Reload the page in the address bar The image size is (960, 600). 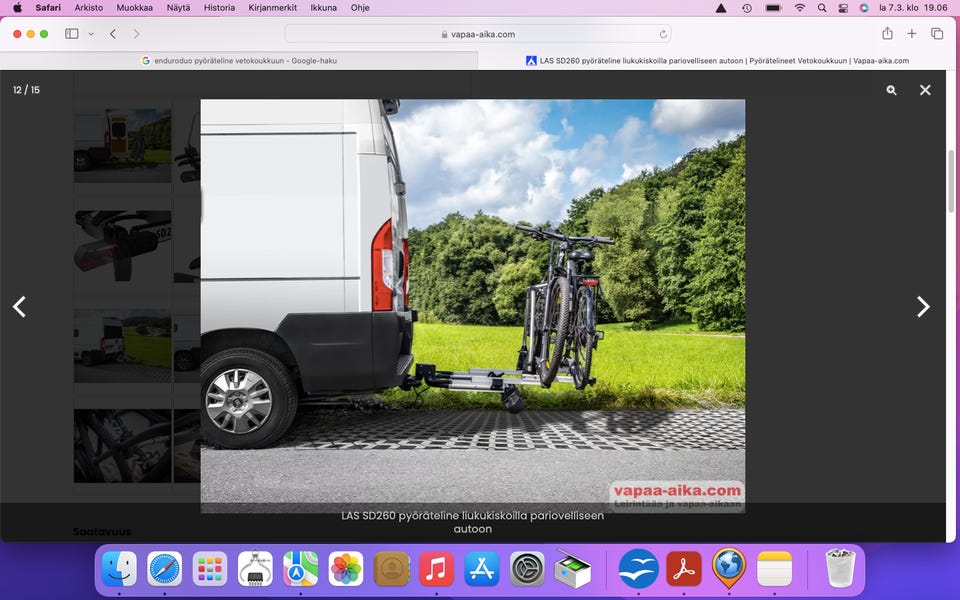[663, 34]
